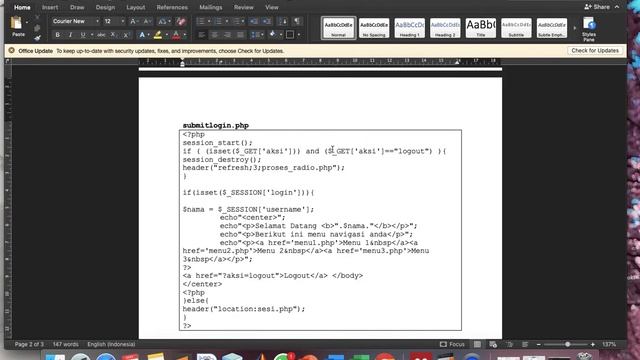Open the View tab
The height and width of the screenshot is (360, 640).
click(x=271, y=7)
